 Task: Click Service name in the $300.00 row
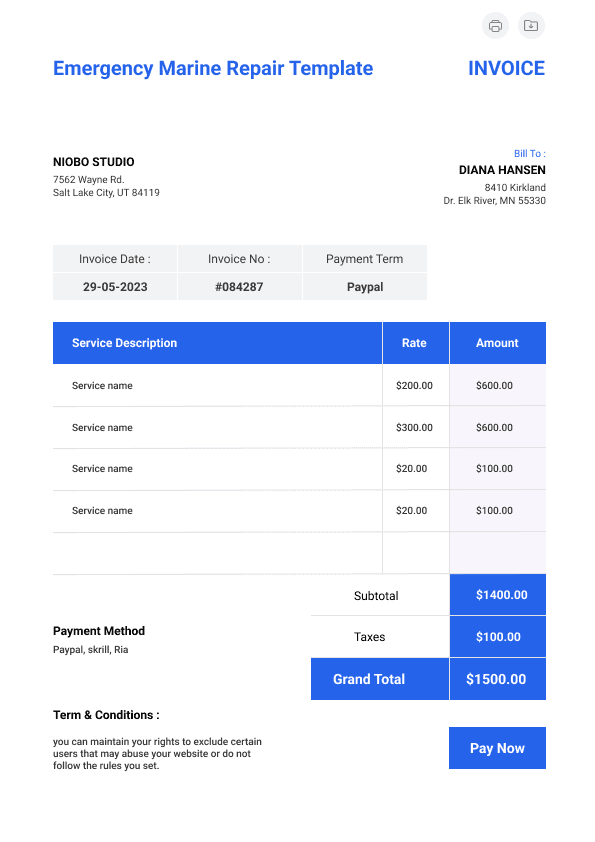click(102, 427)
